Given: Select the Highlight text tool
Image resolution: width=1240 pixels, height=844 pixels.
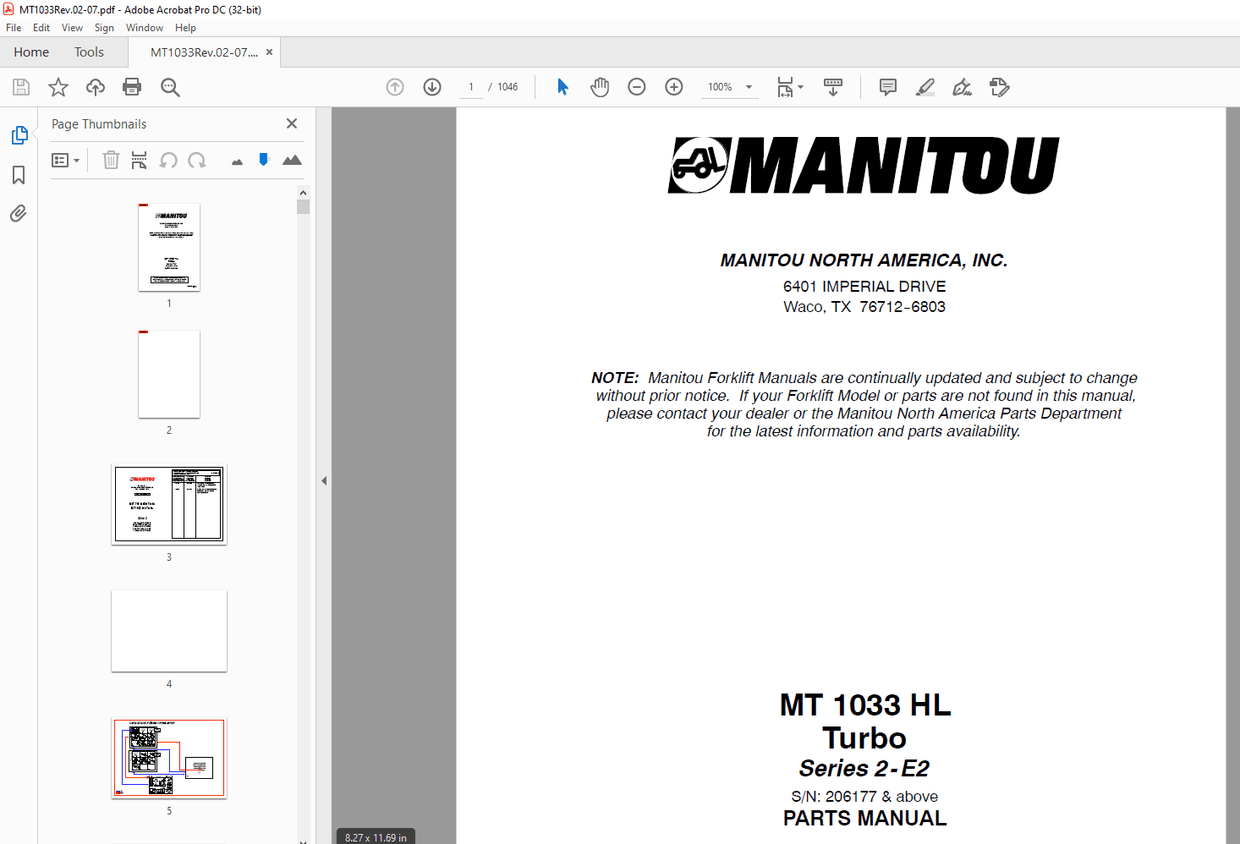Looking at the screenshot, I should click(925, 87).
